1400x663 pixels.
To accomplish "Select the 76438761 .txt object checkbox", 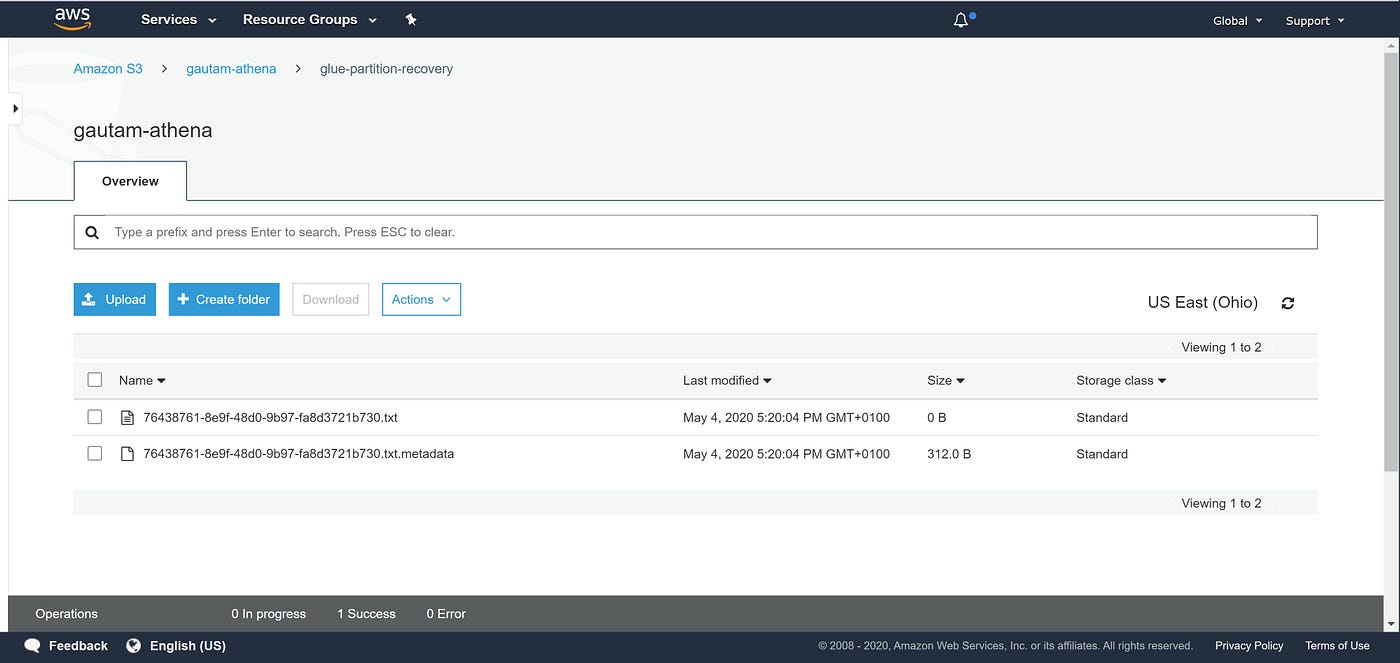I will (94, 416).
